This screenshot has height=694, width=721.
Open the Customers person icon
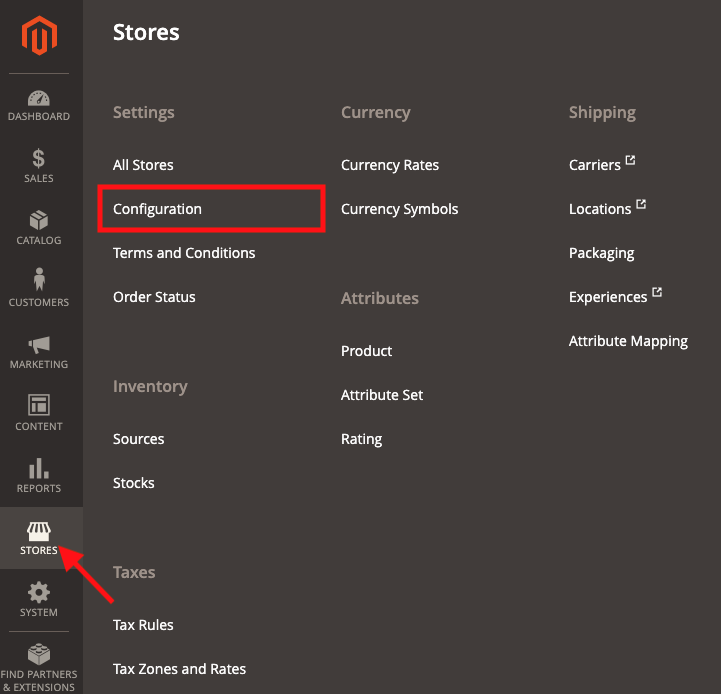pos(39,280)
